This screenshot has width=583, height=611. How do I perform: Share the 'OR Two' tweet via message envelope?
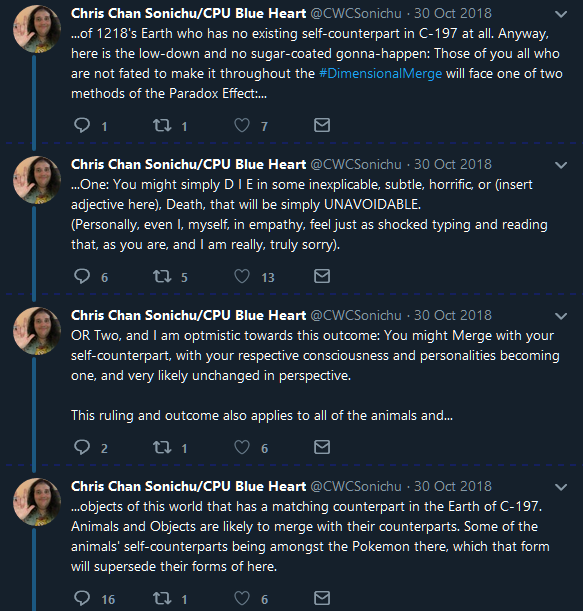(x=322, y=447)
